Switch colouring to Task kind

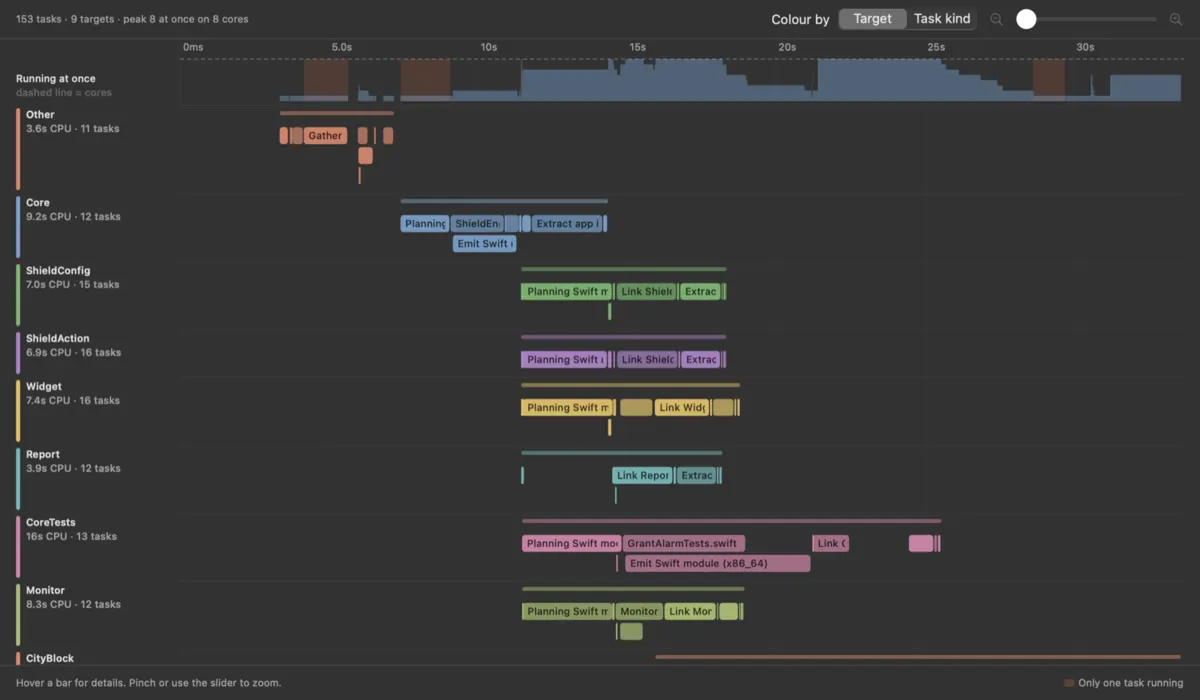[942, 19]
